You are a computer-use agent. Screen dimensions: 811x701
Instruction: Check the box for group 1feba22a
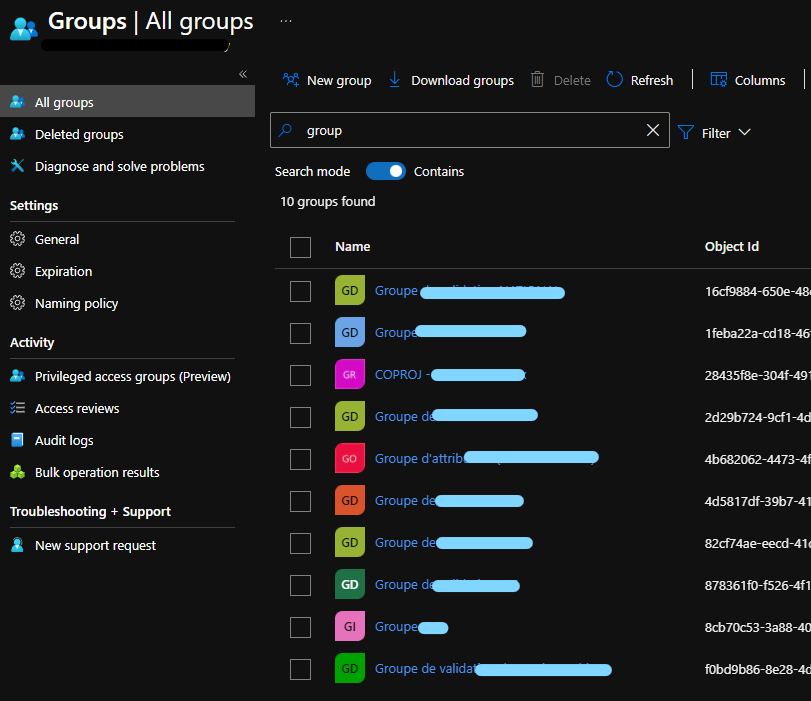pyautogui.click(x=301, y=333)
